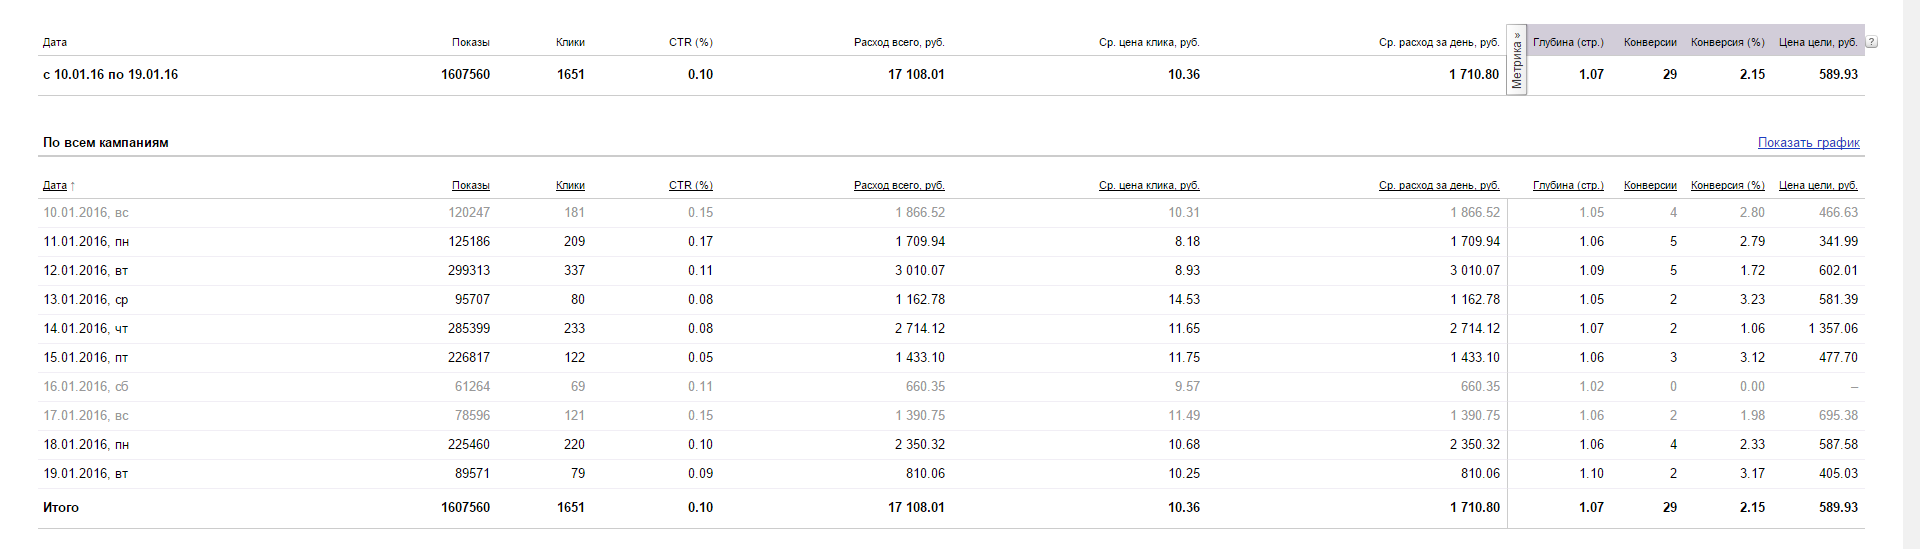Viewport: 1920px width, 549px height.
Task: Click the Показать график link
Action: [1808, 143]
